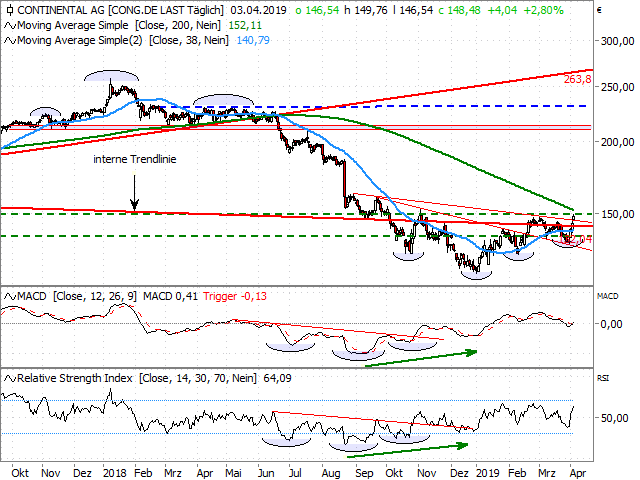Viewport: 640px width, 480px height.
Task: Click the 2019 year label on timeline
Action: pyautogui.click(x=488, y=473)
